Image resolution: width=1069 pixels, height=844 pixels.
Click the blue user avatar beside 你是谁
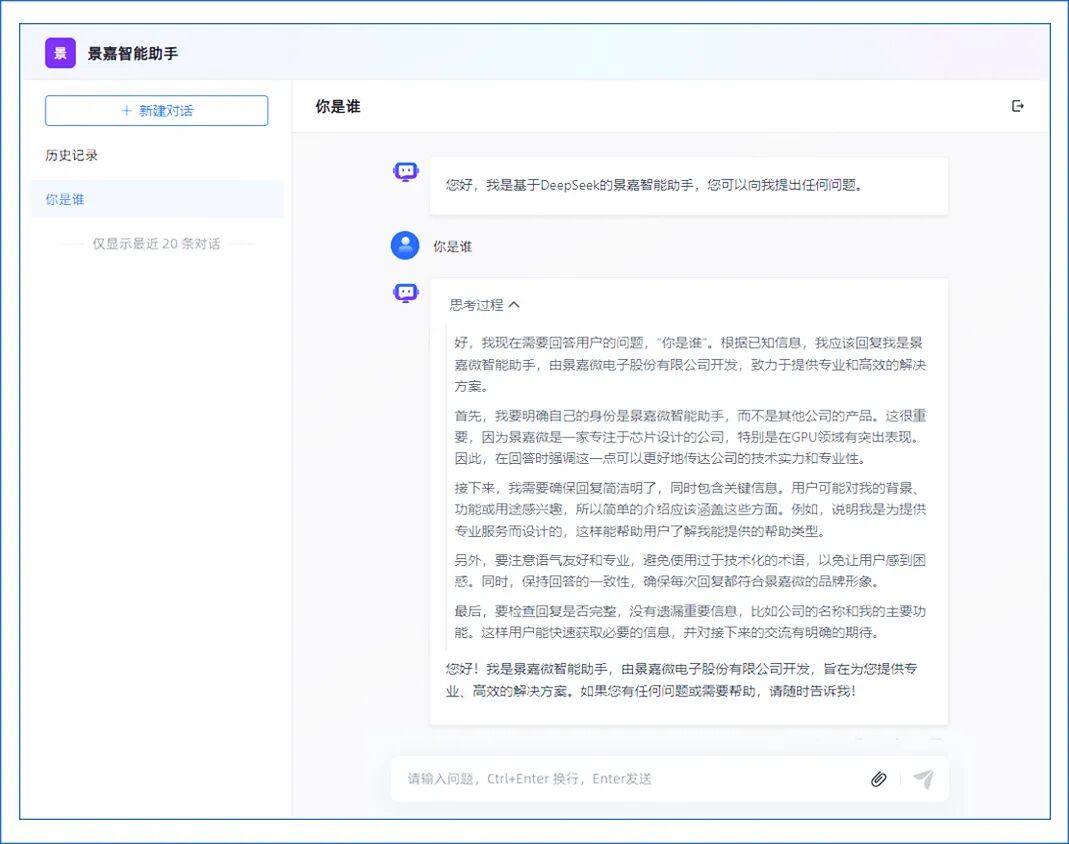click(x=404, y=246)
